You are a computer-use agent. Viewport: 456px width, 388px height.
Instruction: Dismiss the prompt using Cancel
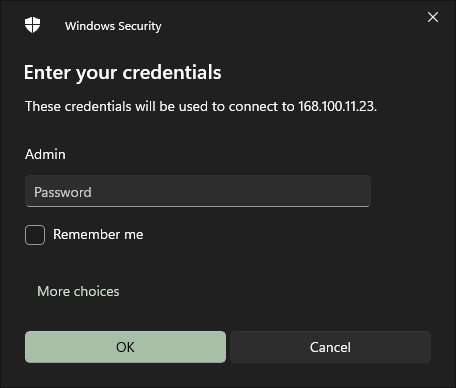click(x=330, y=347)
